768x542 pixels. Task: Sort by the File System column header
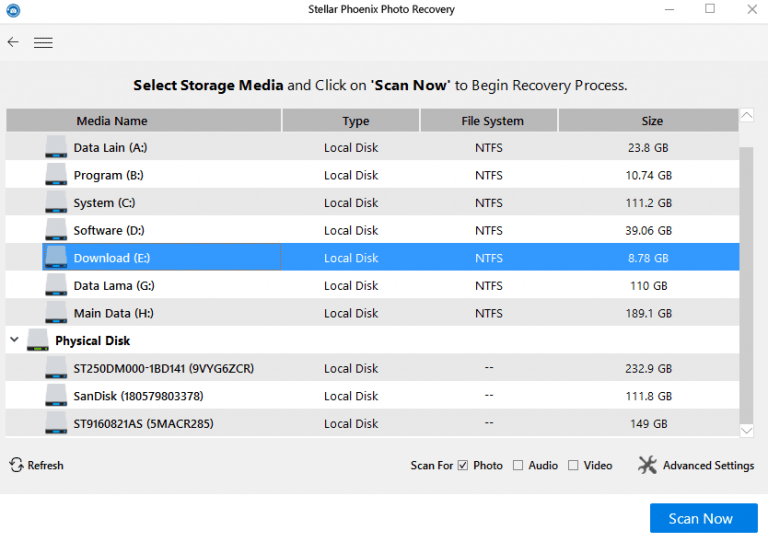coord(489,120)
